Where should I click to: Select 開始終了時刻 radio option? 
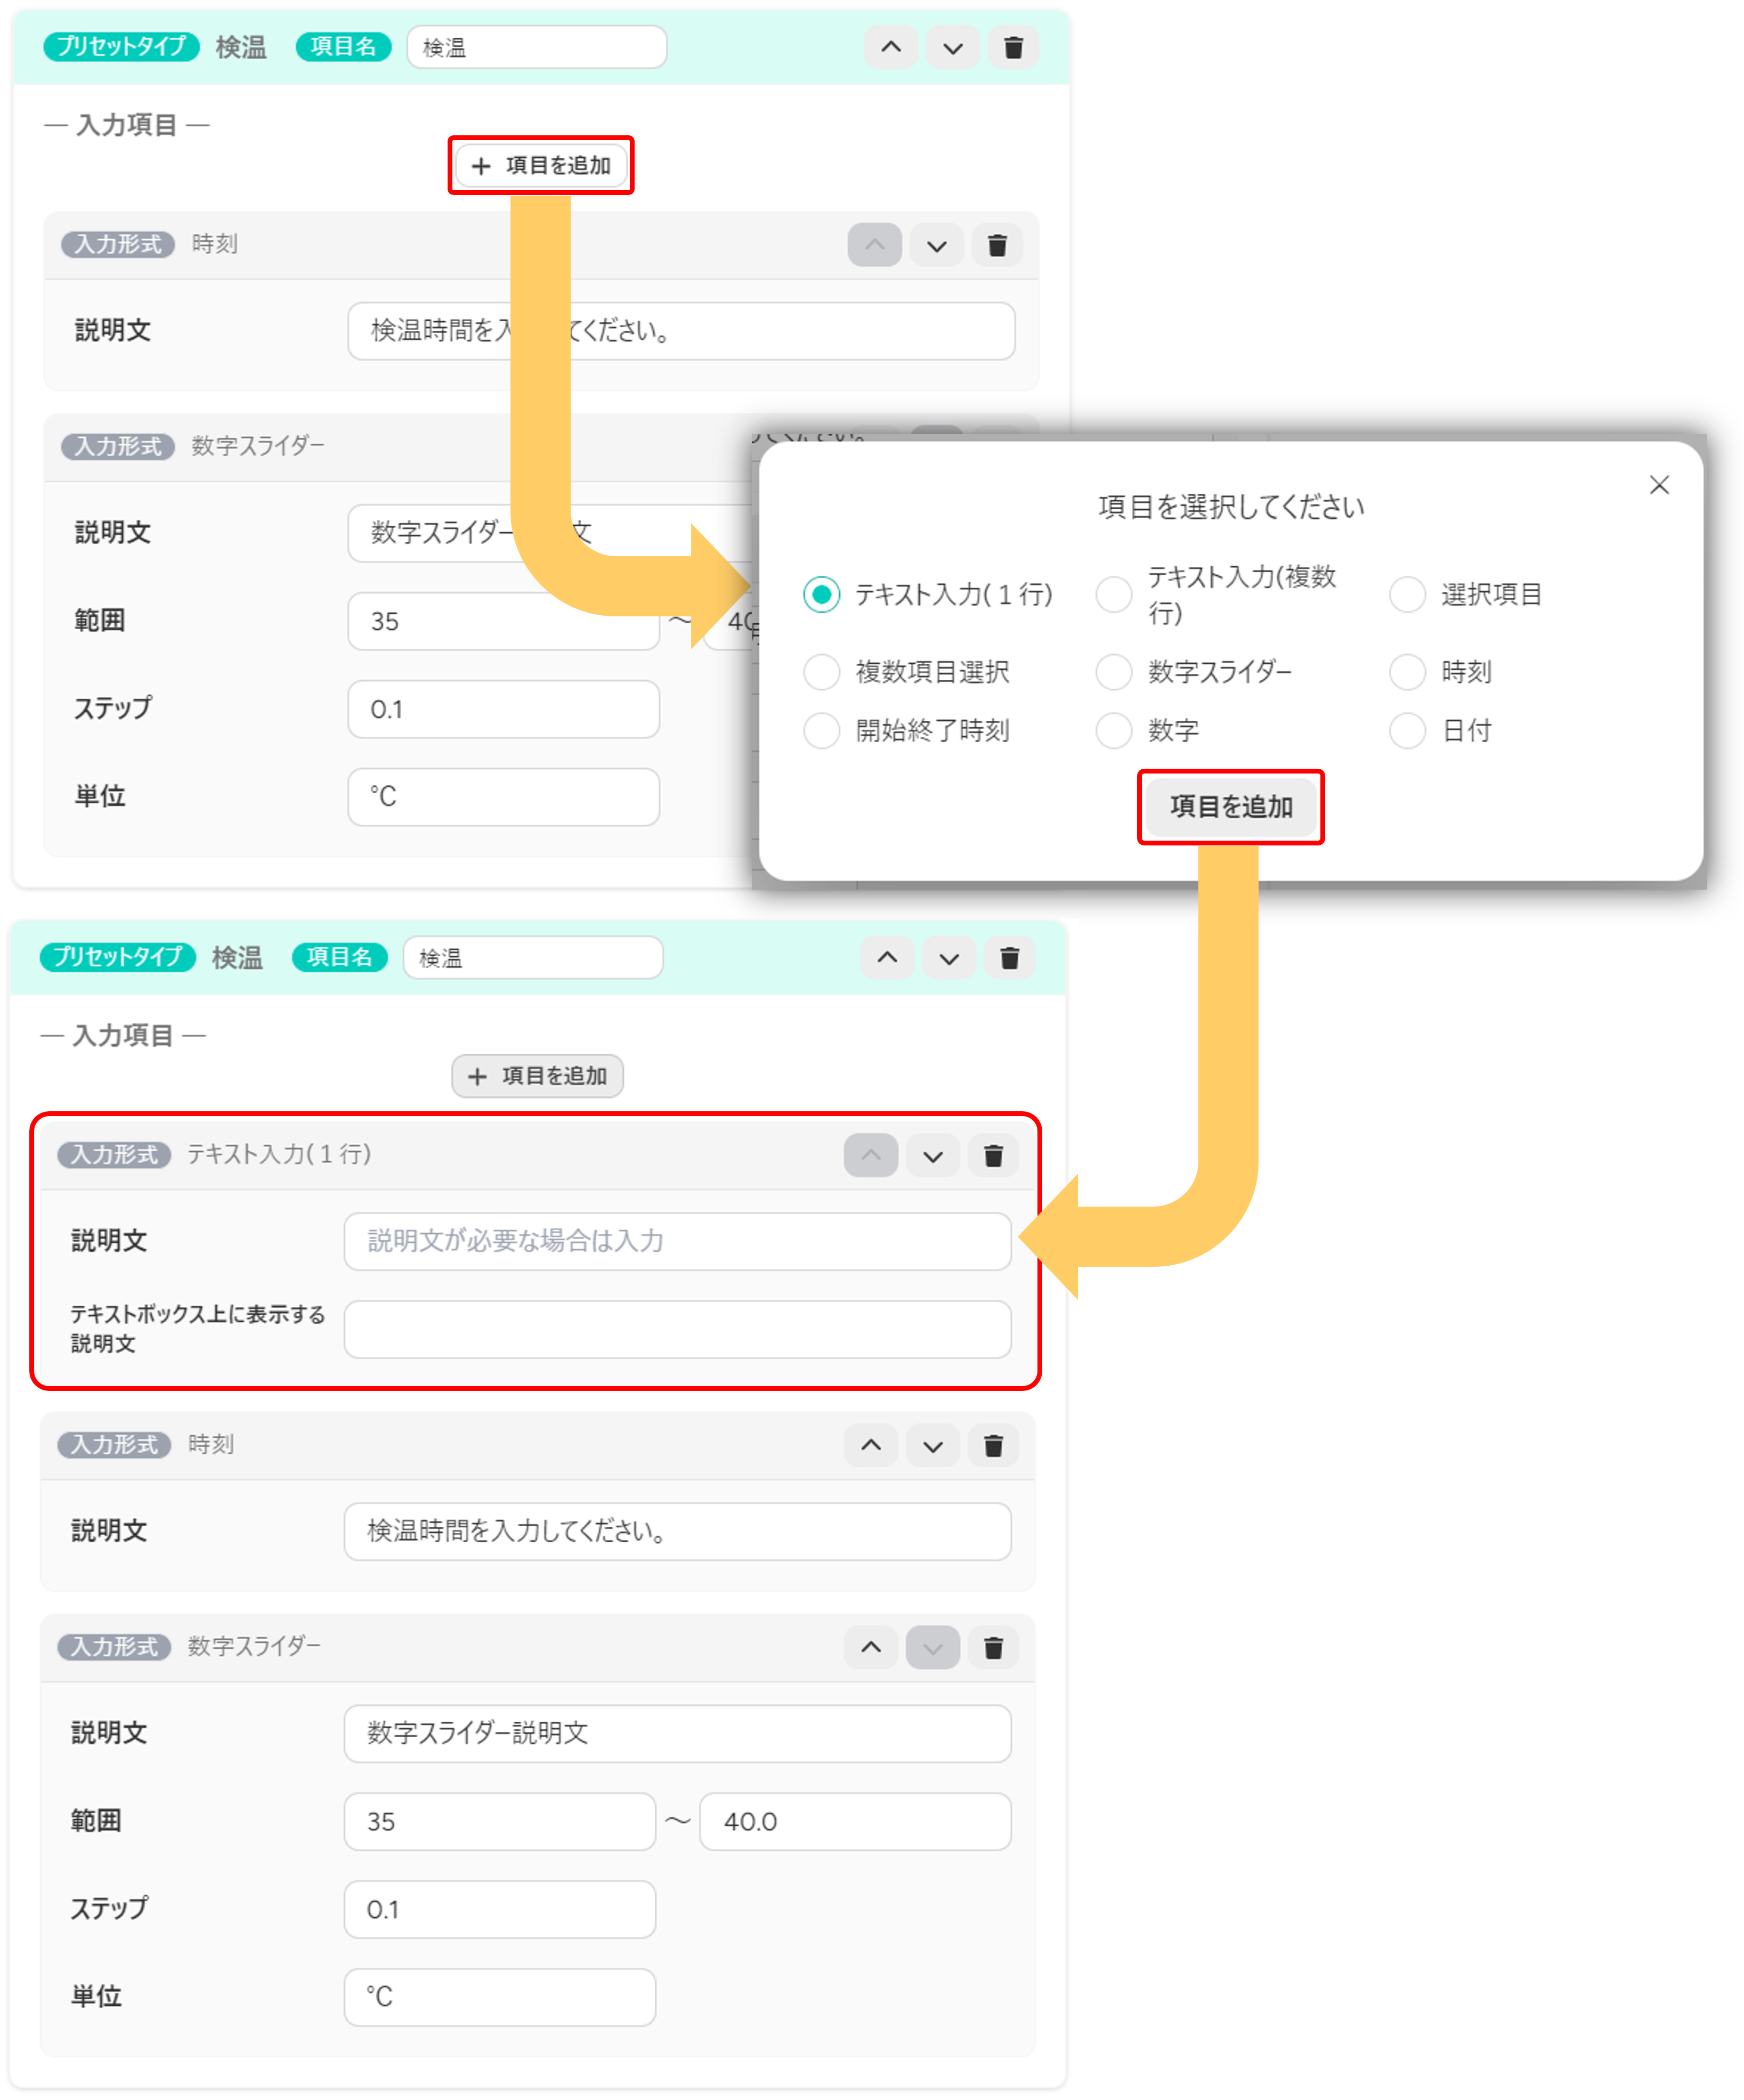pyautogui.click(x=821, y=731)
